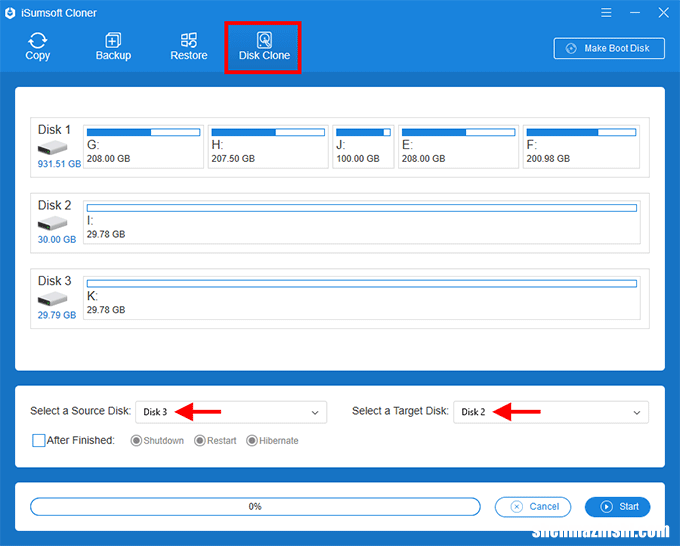
Task: Select partition F: 200.98 GB
Action: click(x=581, y=147)
